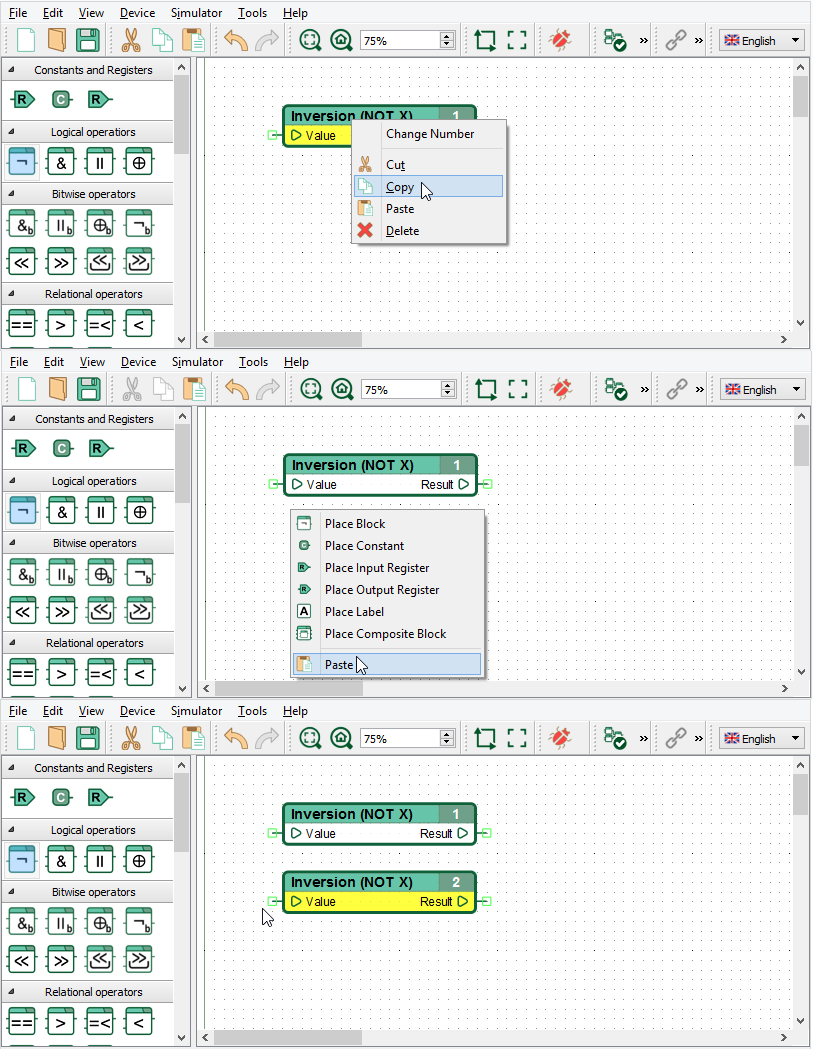The height and width of the screenshot is (1049, 813).
Task: Collapse Relational operators group in top window
Action: 11,294
